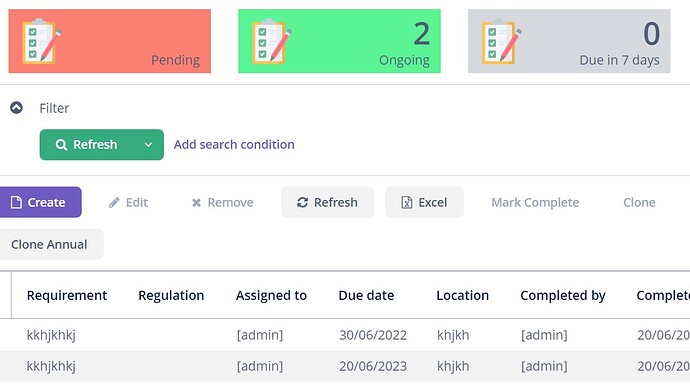
Task: Click the pencil icon beside Edit
Action: tap(114, 202)
